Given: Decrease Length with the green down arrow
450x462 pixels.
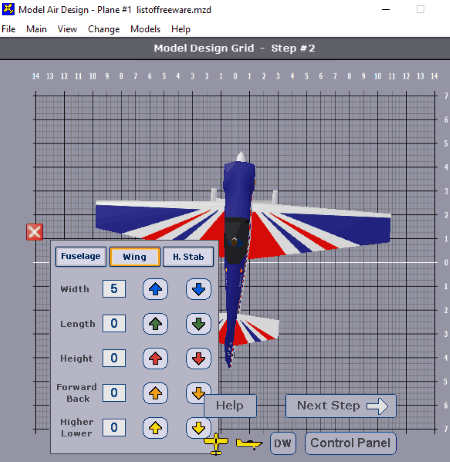Looking at the screenshot, I should pyautogui.click(x=199, y=324).
